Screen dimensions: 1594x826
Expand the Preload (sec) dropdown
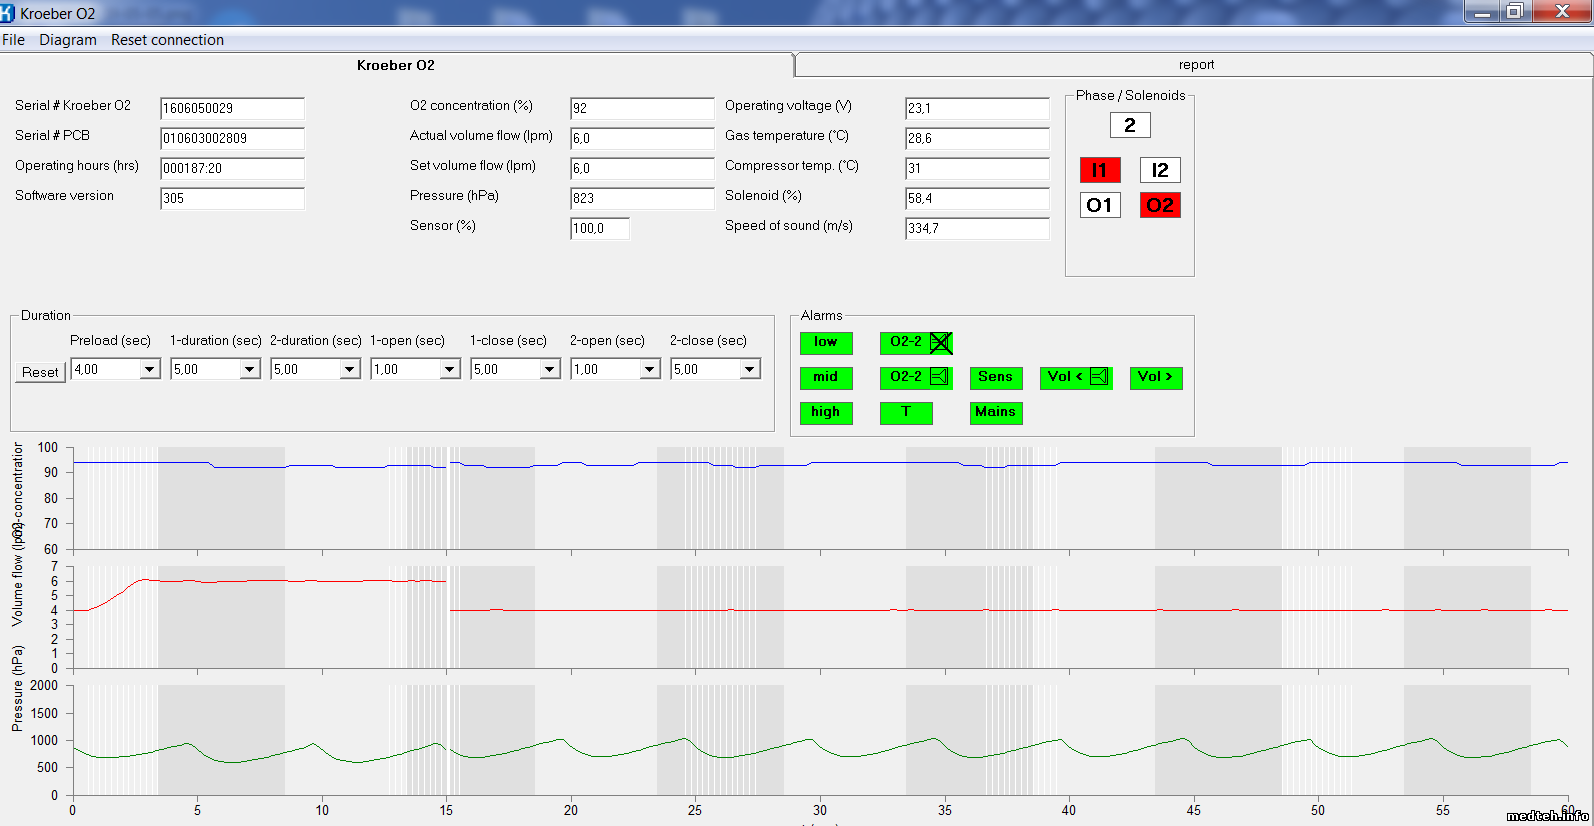(150, 370)
